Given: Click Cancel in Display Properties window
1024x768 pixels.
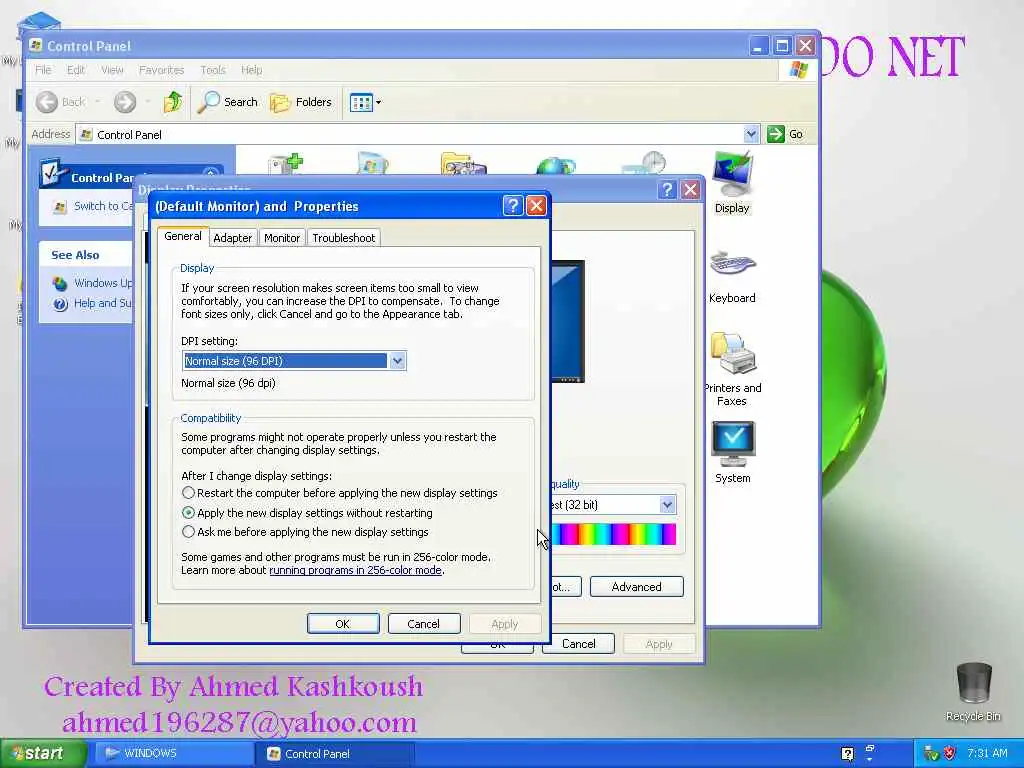Looking at the screenshot, I should pos(579,644).
